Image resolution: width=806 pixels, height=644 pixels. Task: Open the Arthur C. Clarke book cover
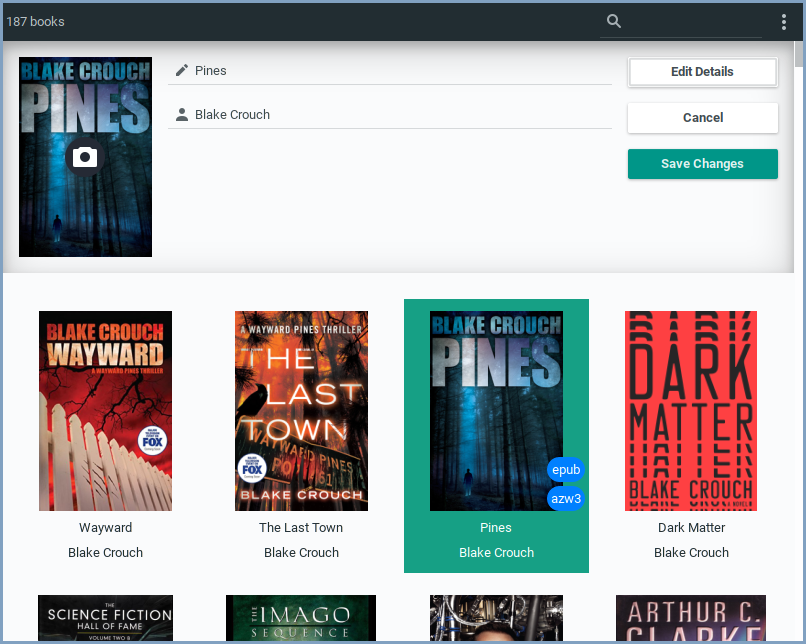pyautogui.click(x=691, y=618)
